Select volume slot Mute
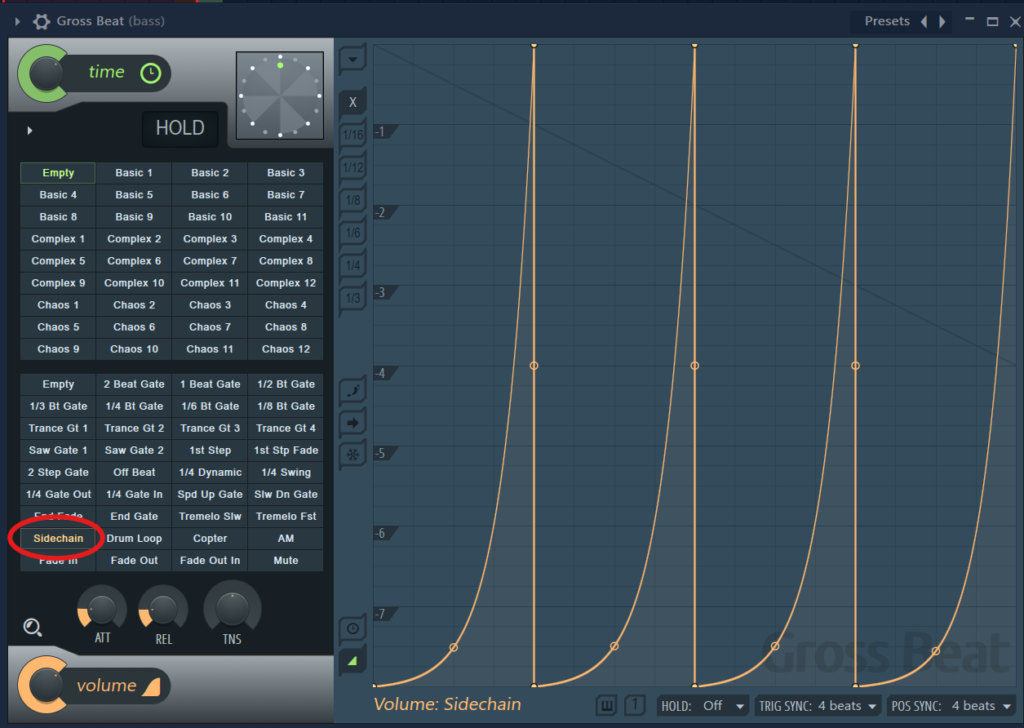This screenshot has height=728, width=1024. [285, 561]
